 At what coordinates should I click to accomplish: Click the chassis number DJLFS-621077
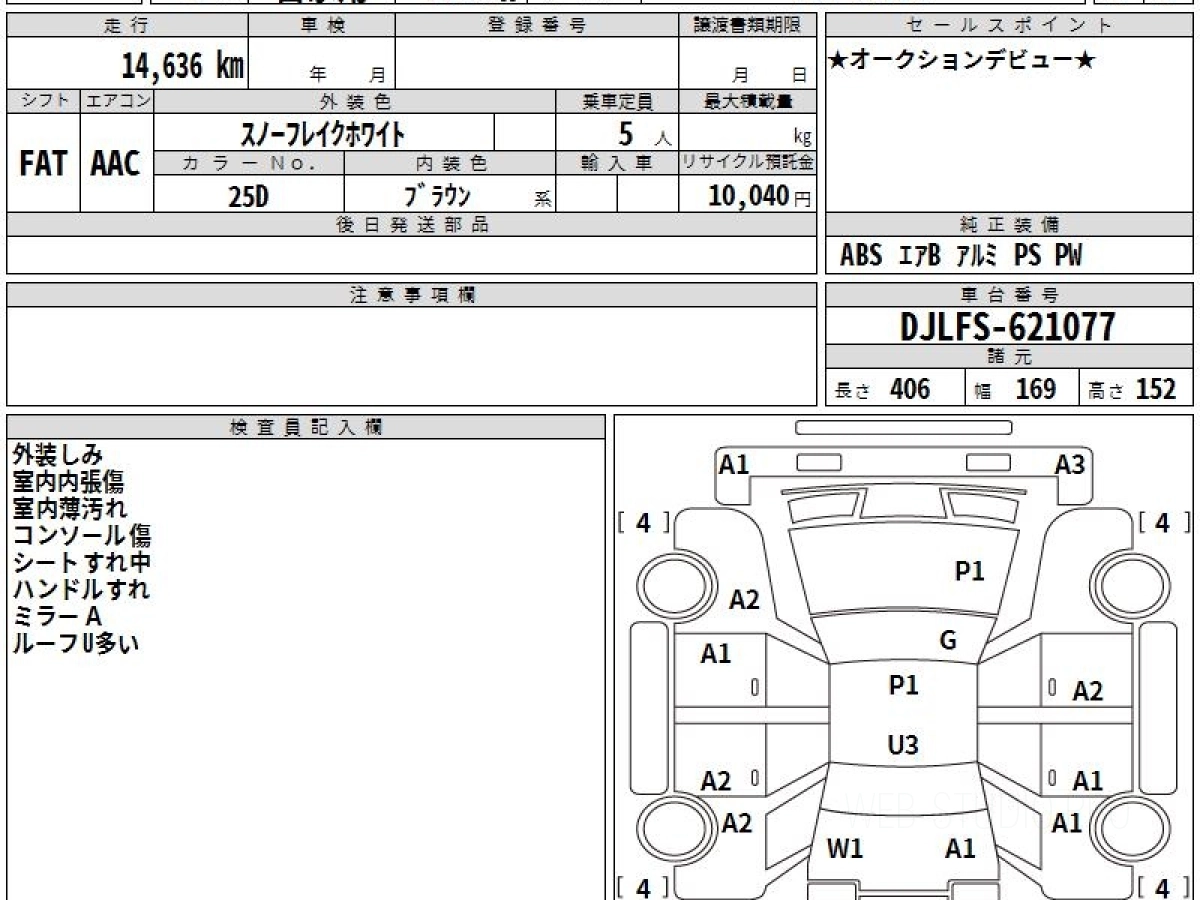(x=1008, y=326)
